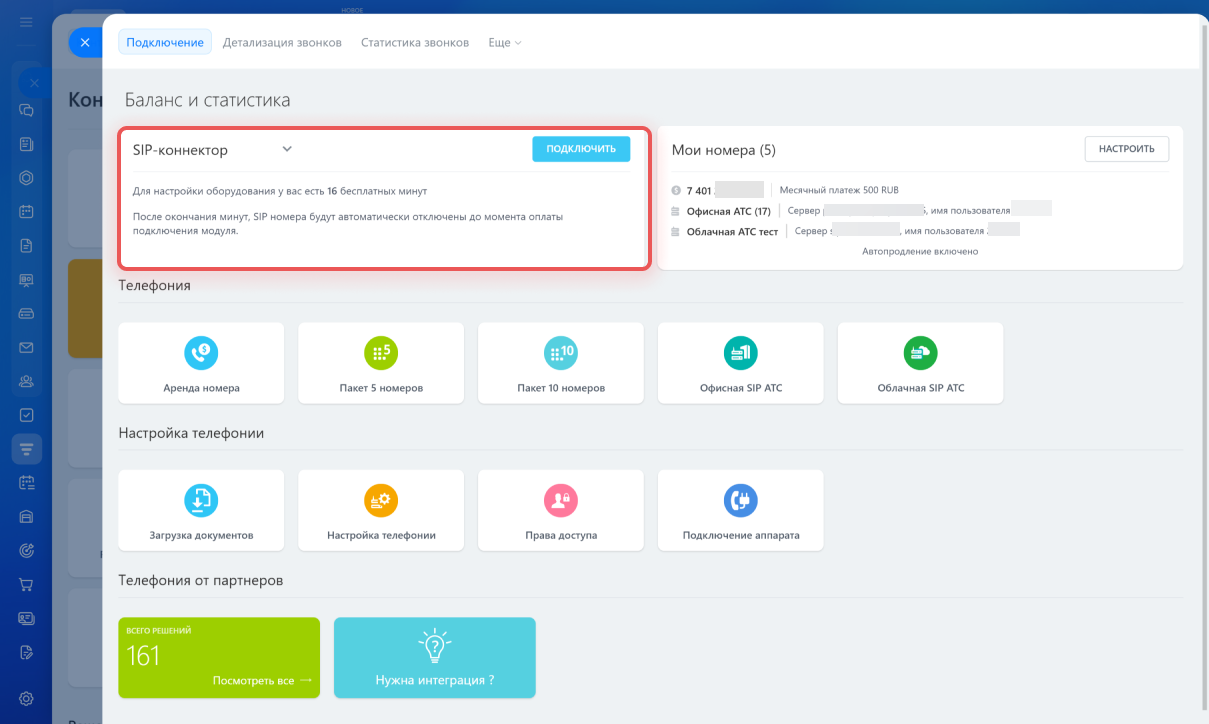
Task: Click the Пакет 10 номеров icon
Action: click(561, 352)
